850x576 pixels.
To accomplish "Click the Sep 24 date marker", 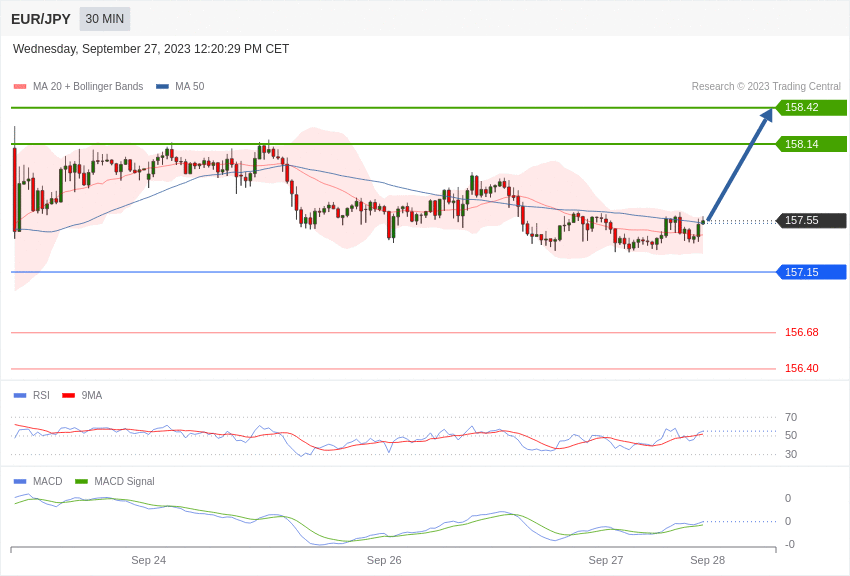I will point(149,560).
